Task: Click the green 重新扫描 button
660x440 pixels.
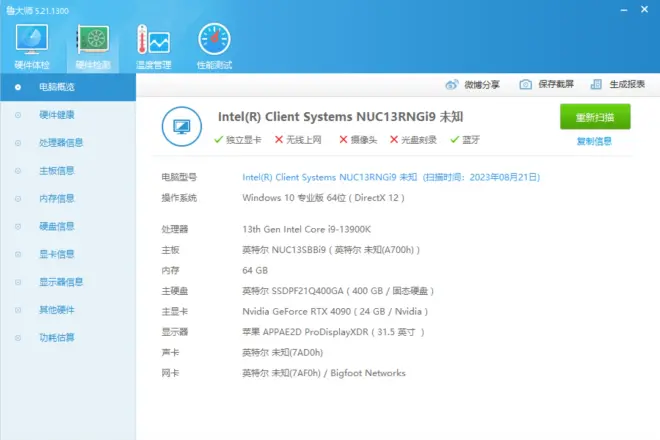Action: (x=595, y=117)
